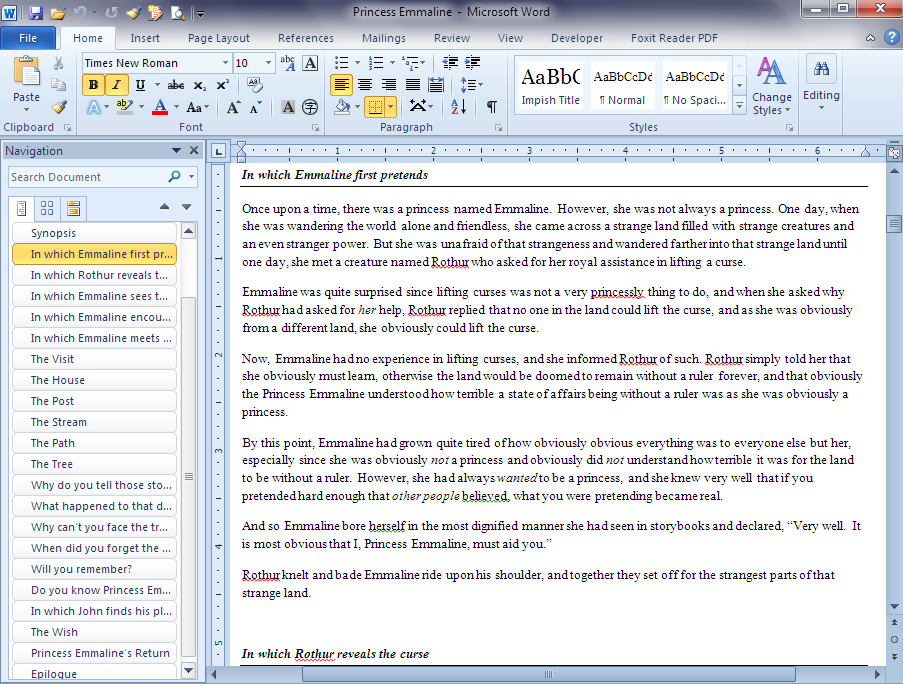Click the Paste clipboard icon

click(26, 71)
